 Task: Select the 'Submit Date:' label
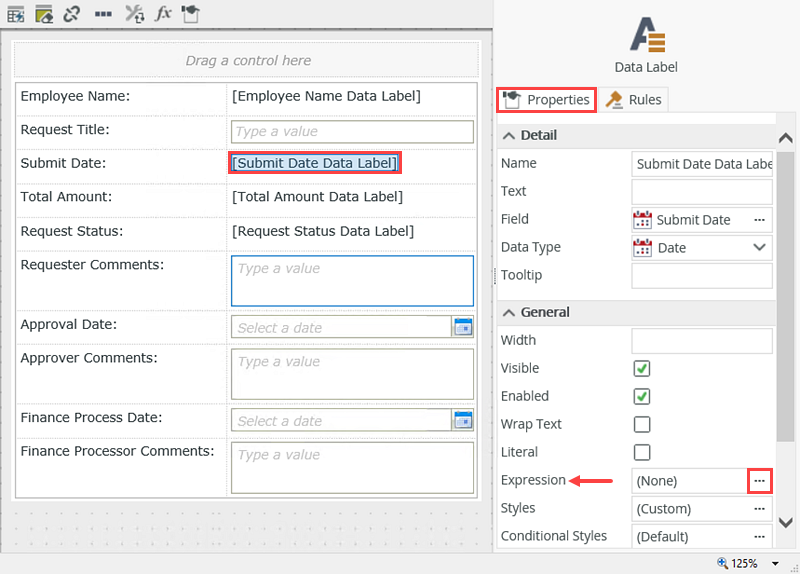63,163
